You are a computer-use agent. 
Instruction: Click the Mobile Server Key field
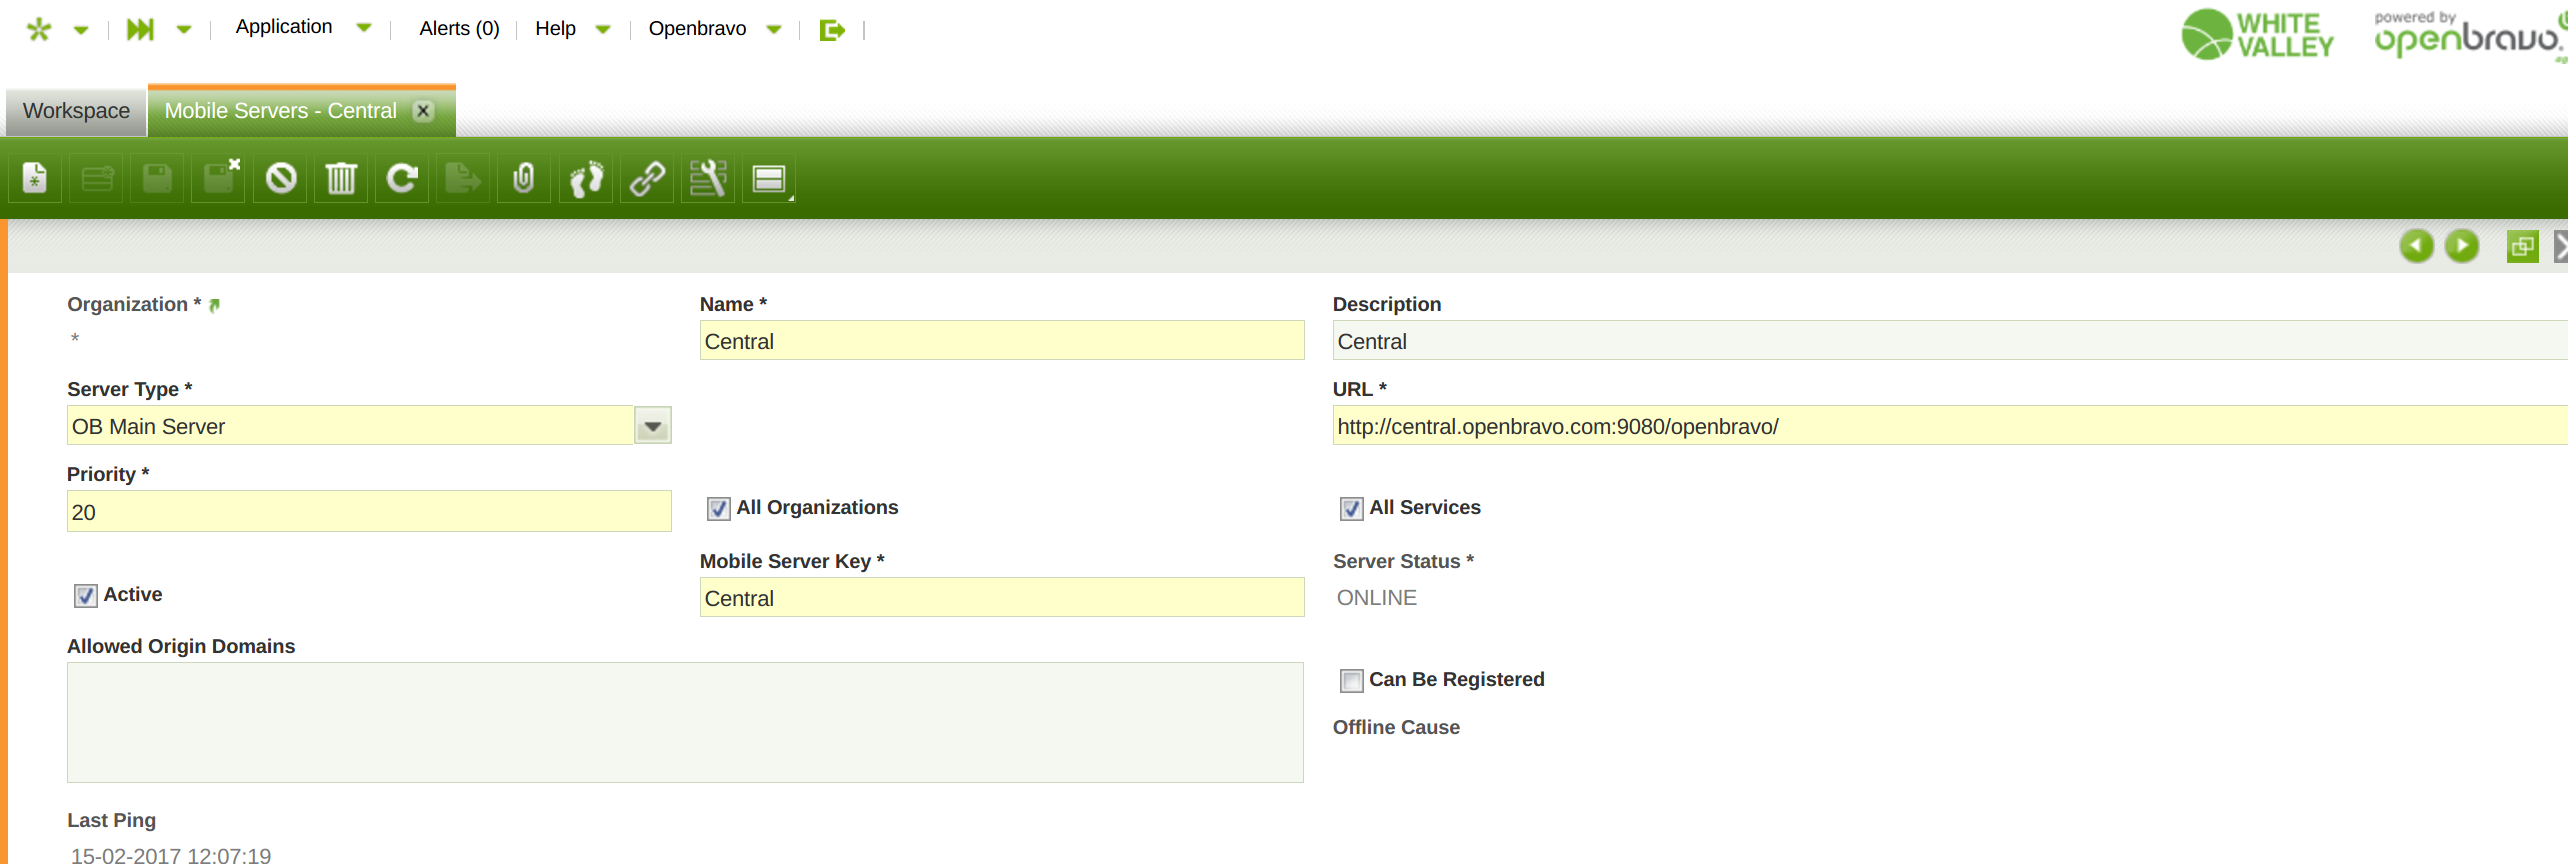click(x=1002, y=598)
